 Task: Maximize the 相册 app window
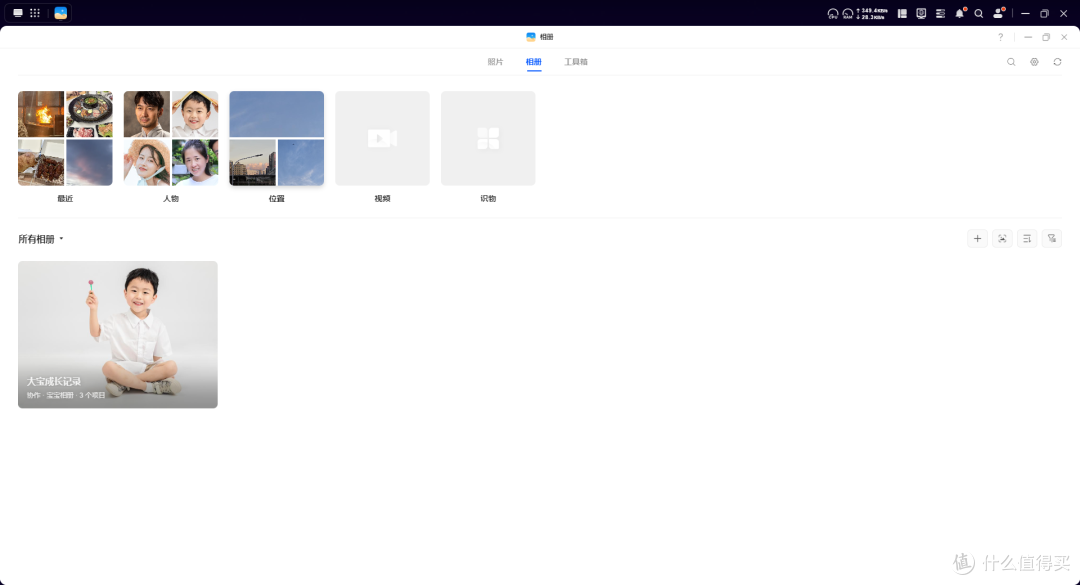click(x=1046, y=37)
